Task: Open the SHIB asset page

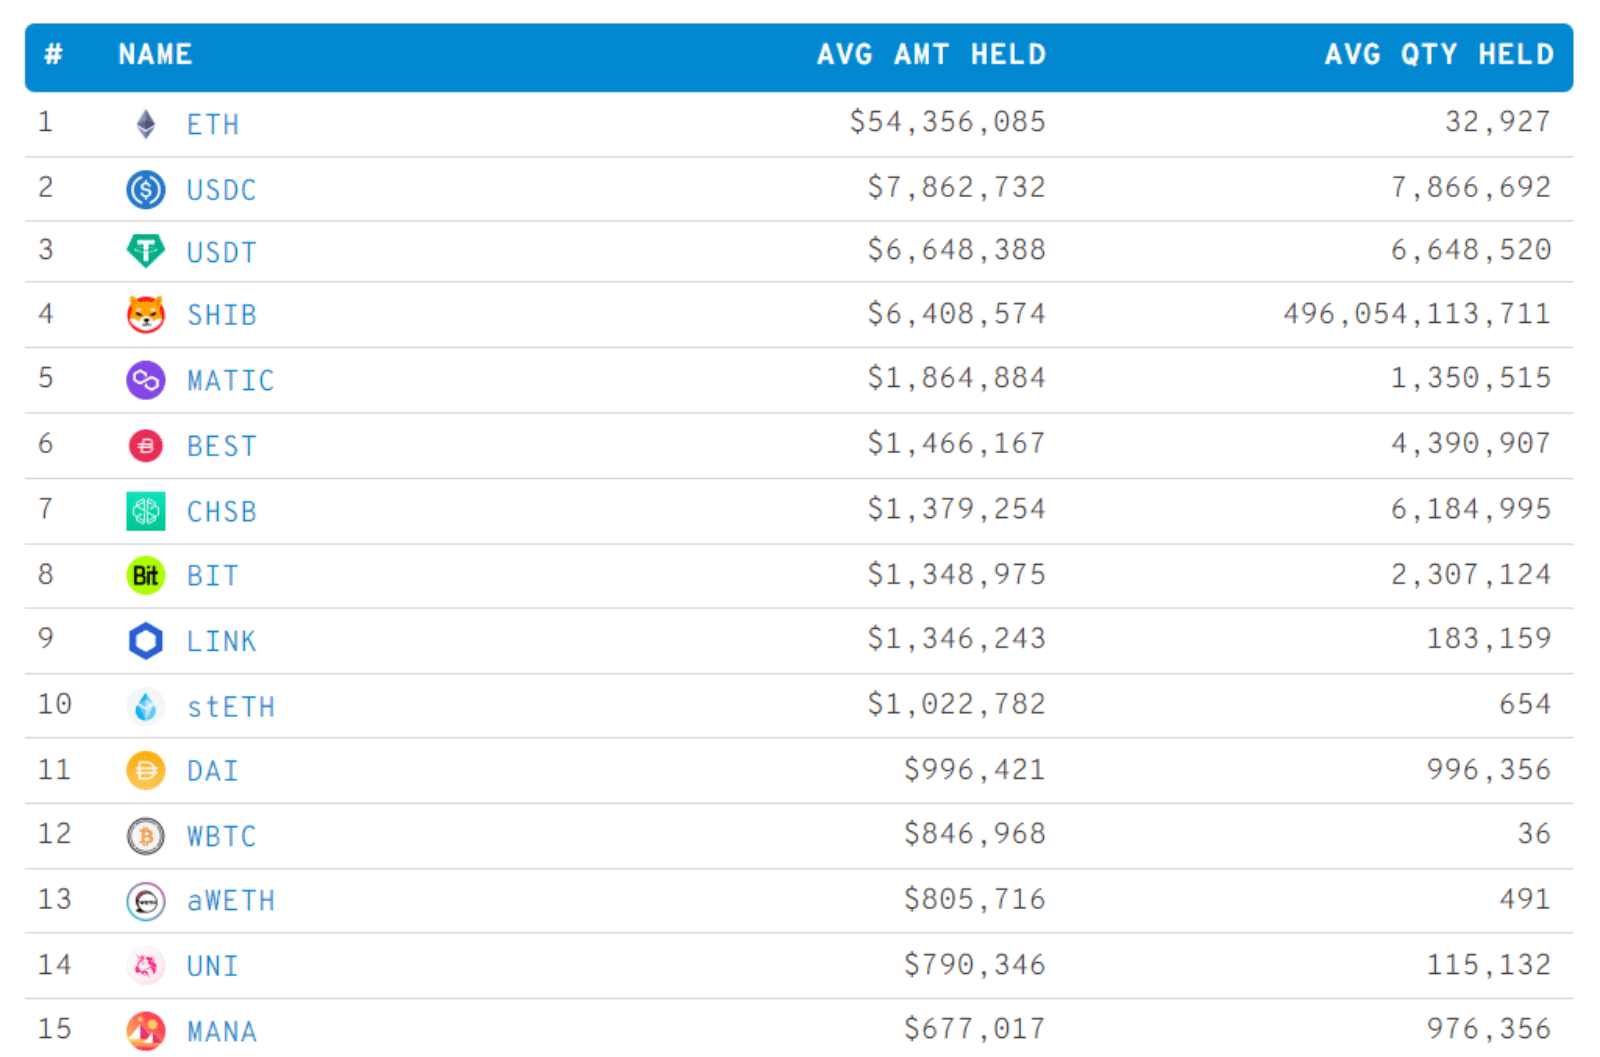Action: point(221,313)
